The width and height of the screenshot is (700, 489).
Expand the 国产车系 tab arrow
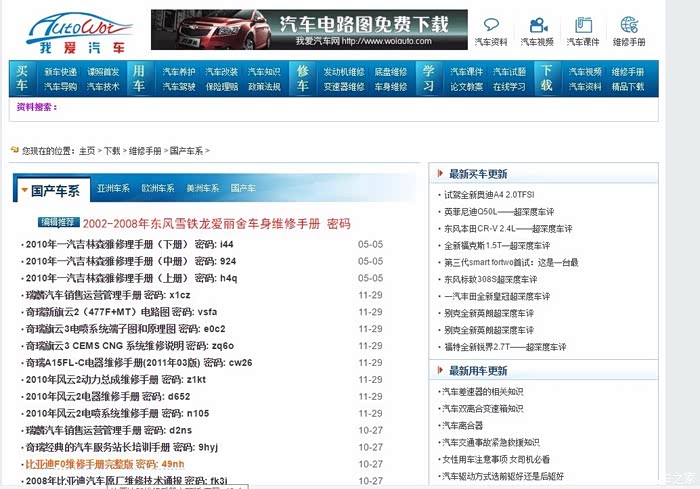click(23, 189)
